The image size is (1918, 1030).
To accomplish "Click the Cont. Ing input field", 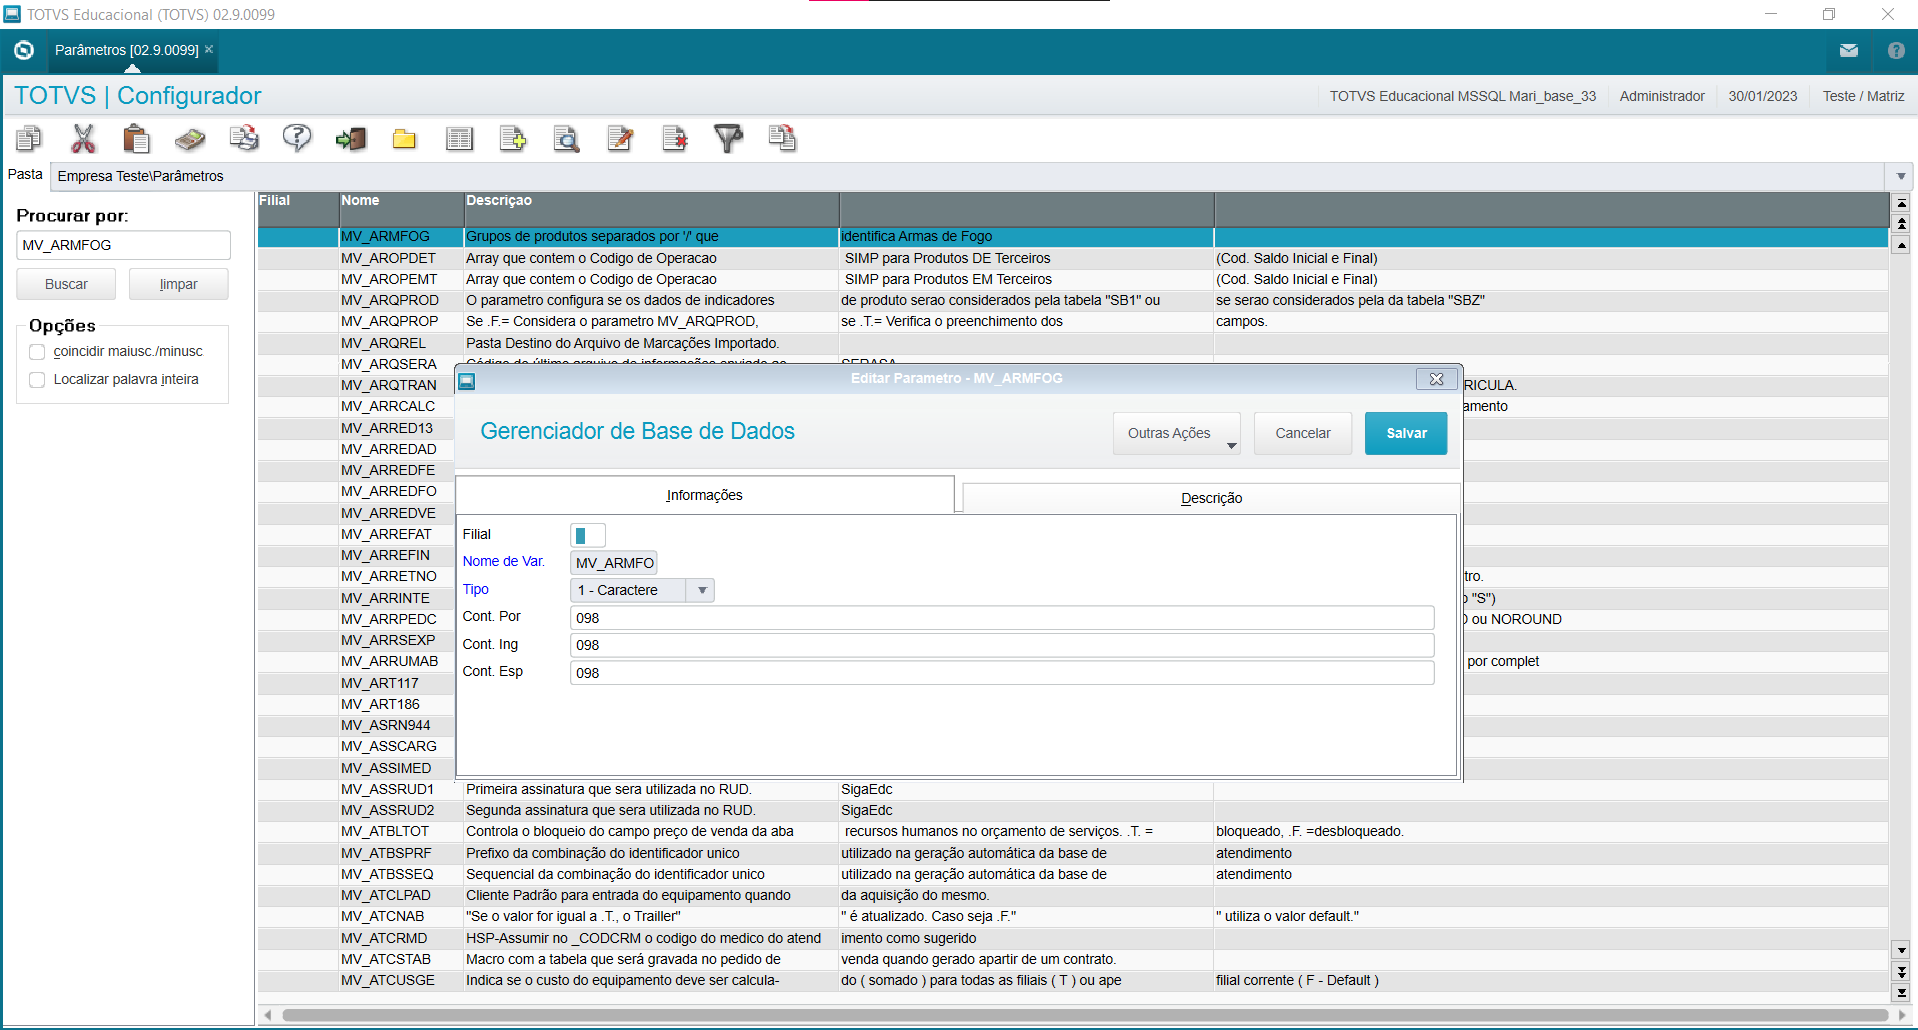I will coord(1002,645).
